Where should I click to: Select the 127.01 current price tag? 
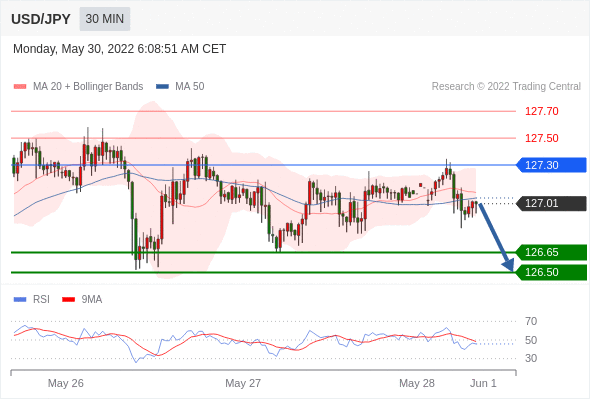click(x=551, y=204)
